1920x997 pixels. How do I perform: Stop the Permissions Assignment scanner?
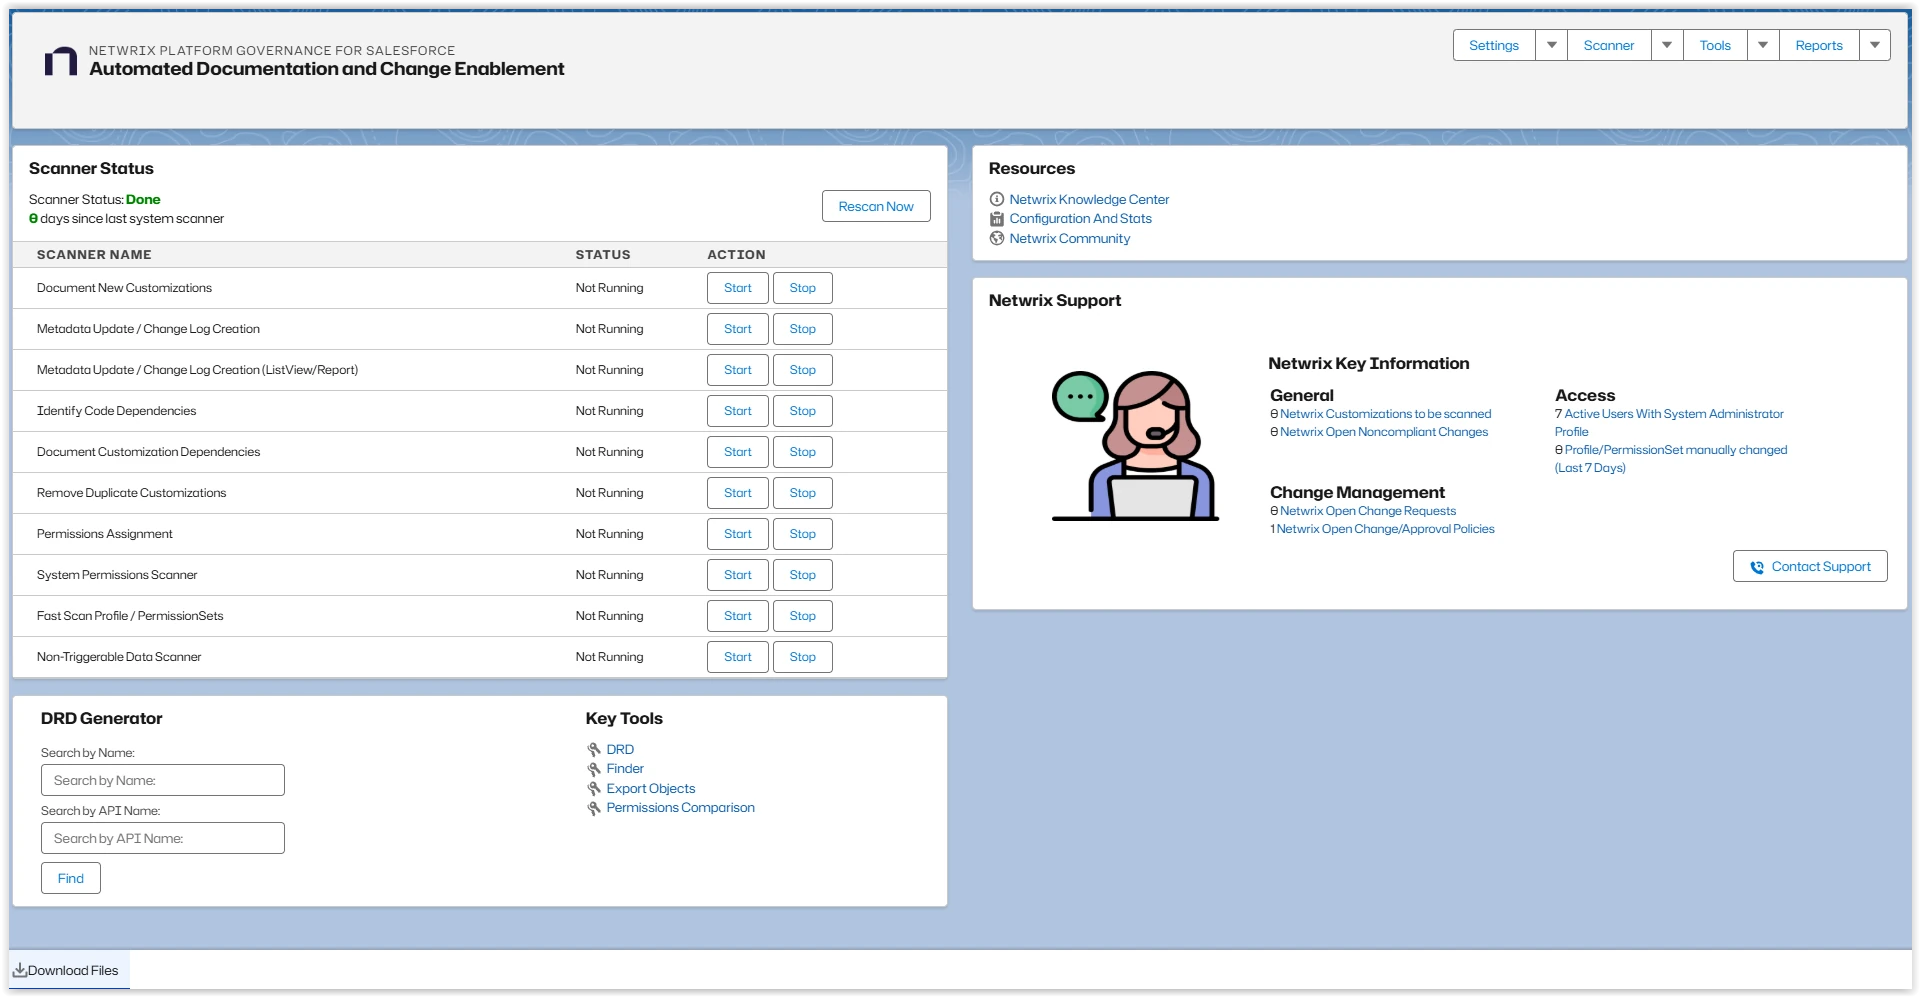pos(802,534)
